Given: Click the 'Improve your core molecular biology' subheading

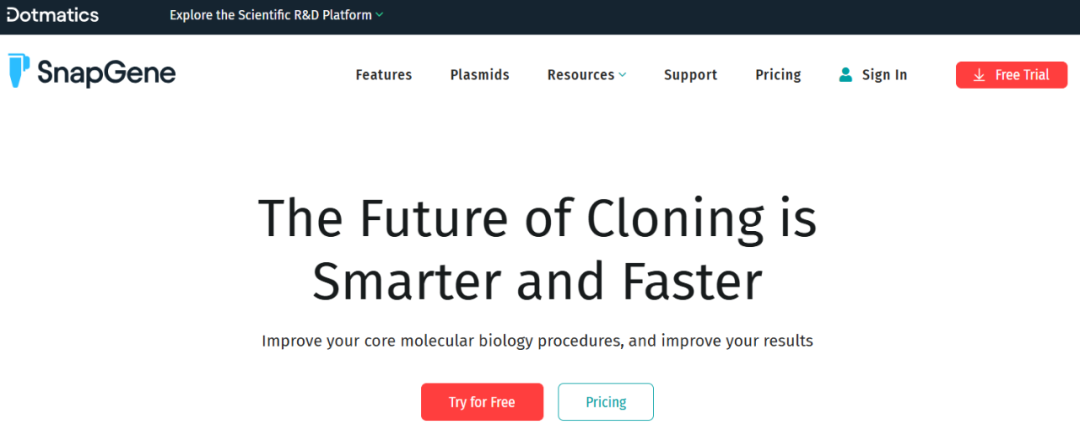Looking at the screenshot, I should [538, 341].
